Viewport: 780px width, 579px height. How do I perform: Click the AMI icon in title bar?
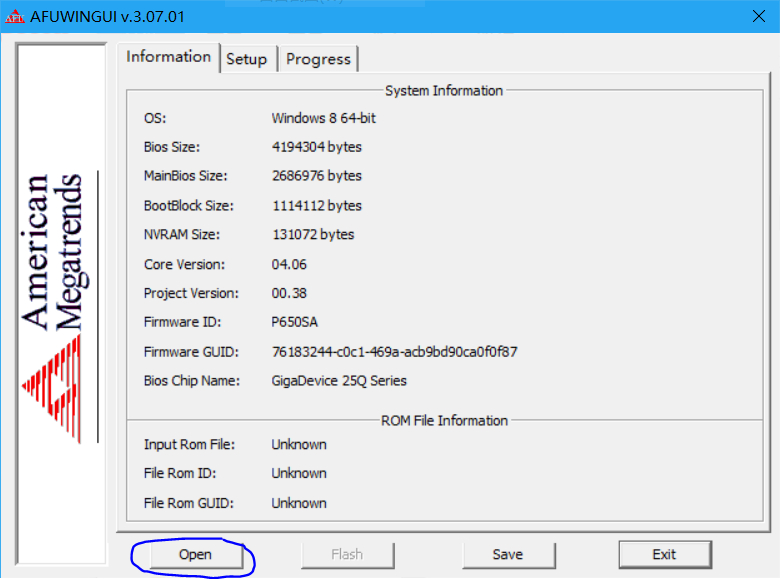tap(14, 17)
